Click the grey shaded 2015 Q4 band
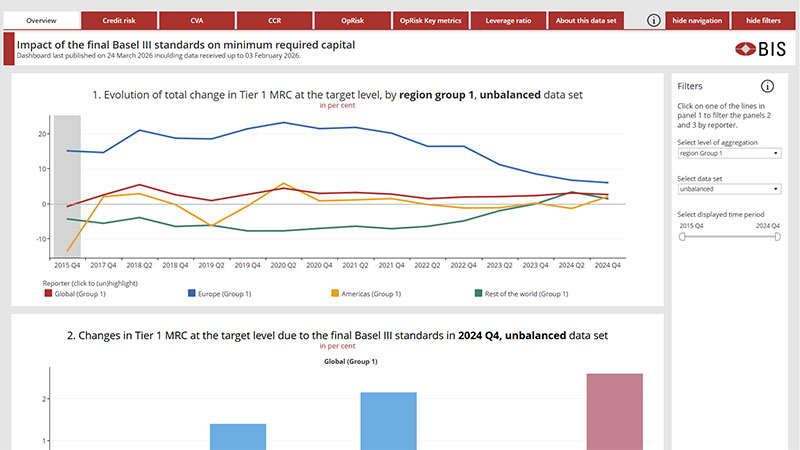 (x=67, y=186)
